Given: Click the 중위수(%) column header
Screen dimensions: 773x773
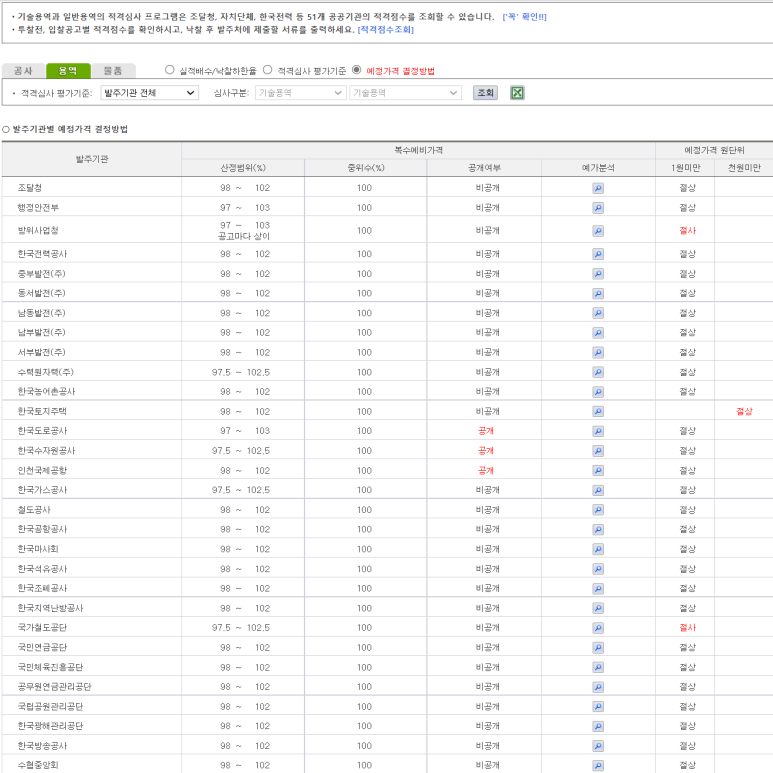Looking at the screenshot, I should 365,168.
